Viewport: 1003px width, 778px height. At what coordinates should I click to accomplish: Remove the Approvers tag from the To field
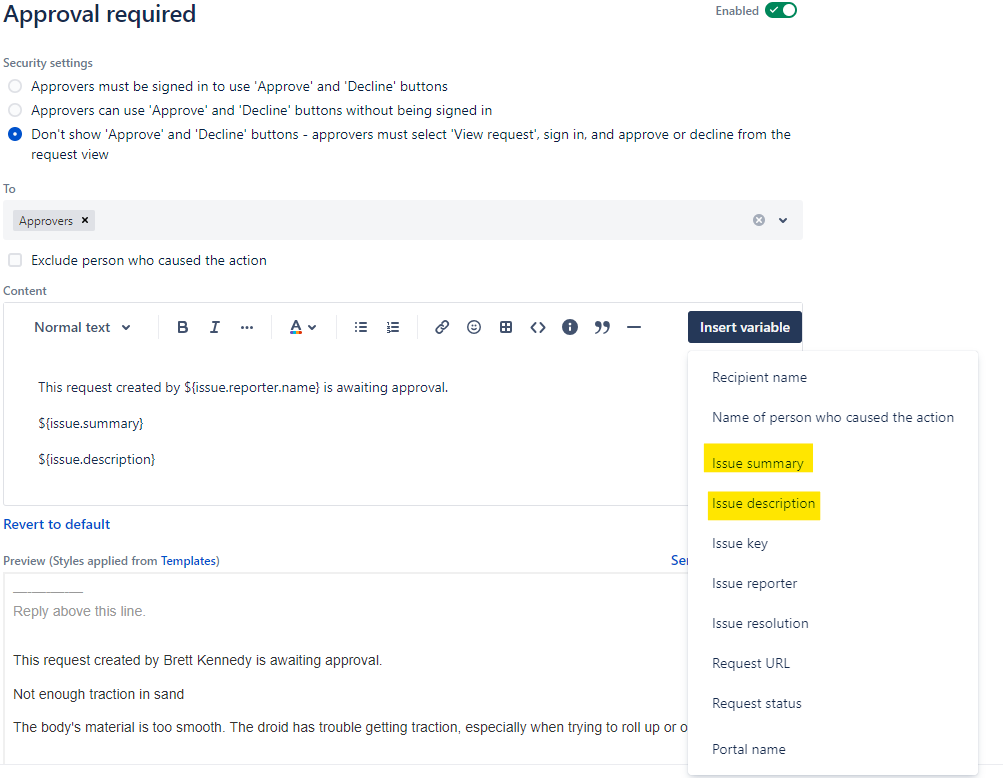[84, 220]
